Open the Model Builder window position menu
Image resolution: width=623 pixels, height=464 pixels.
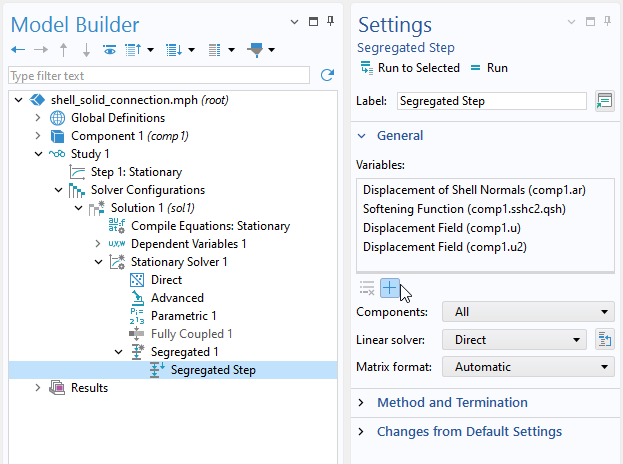coord(294,22)
